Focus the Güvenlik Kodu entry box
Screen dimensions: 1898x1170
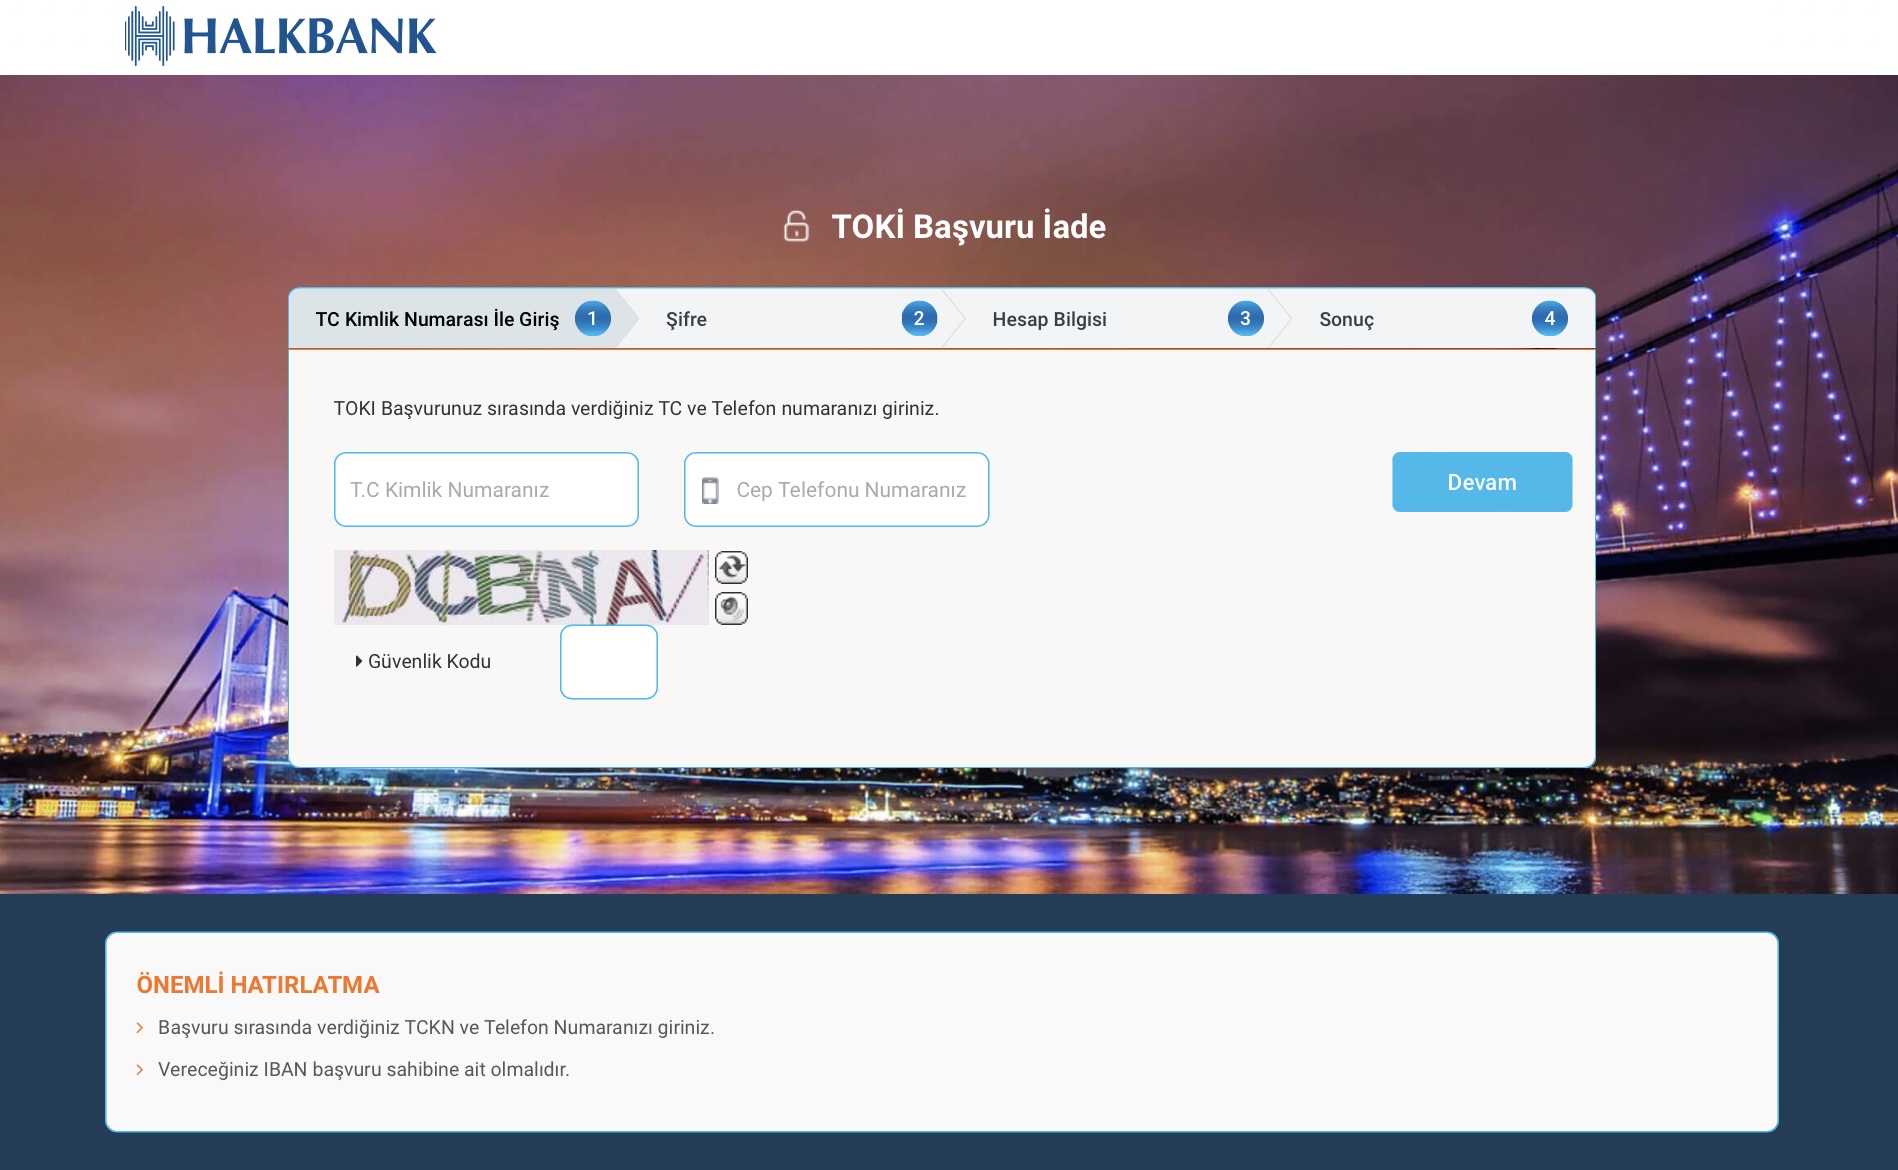pos(608,662)
